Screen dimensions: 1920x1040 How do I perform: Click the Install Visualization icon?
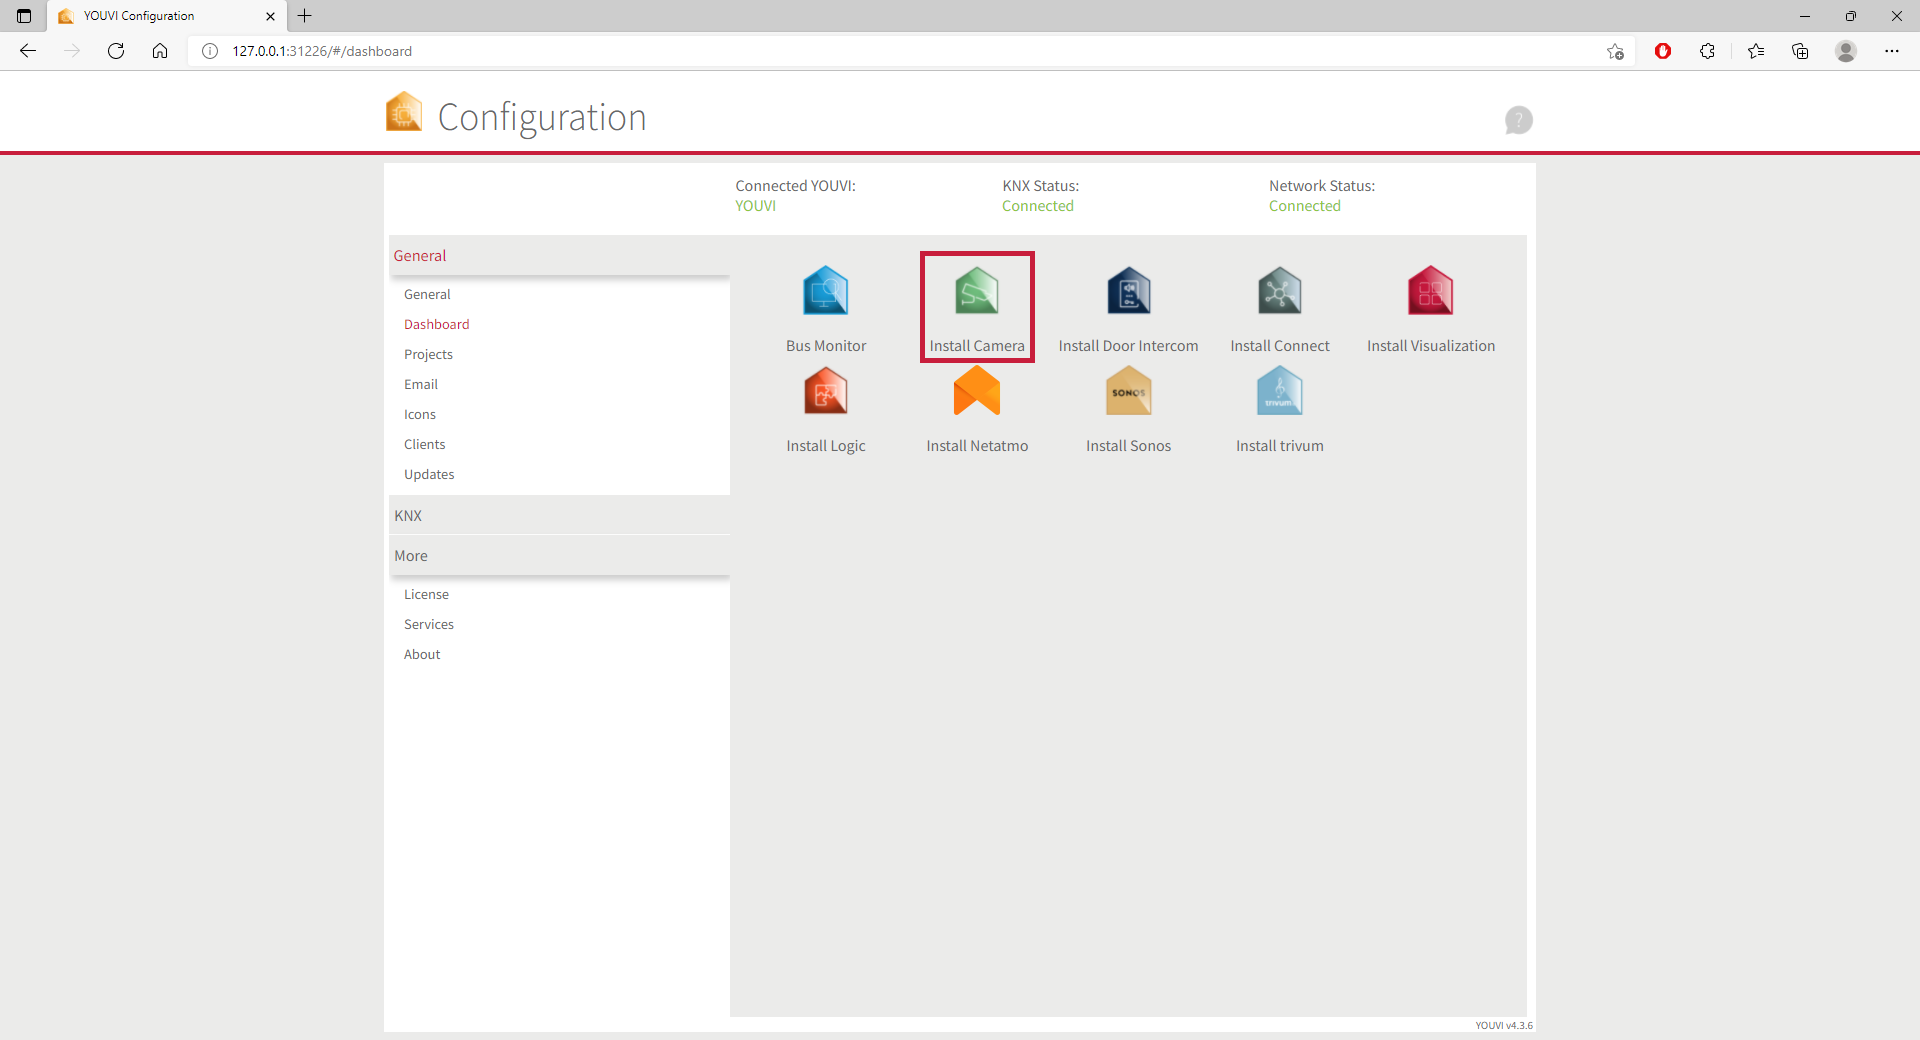1430,292
